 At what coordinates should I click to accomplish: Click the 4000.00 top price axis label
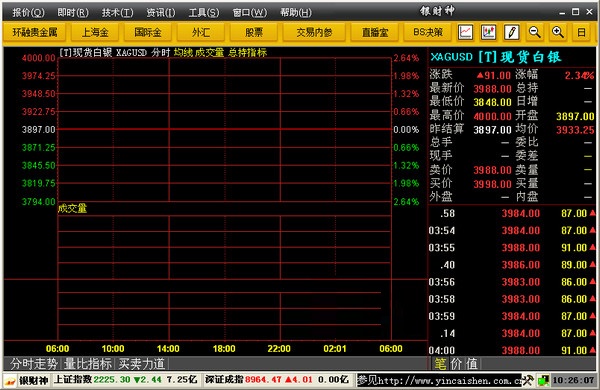pyautogui.click(x=38, y=58)
